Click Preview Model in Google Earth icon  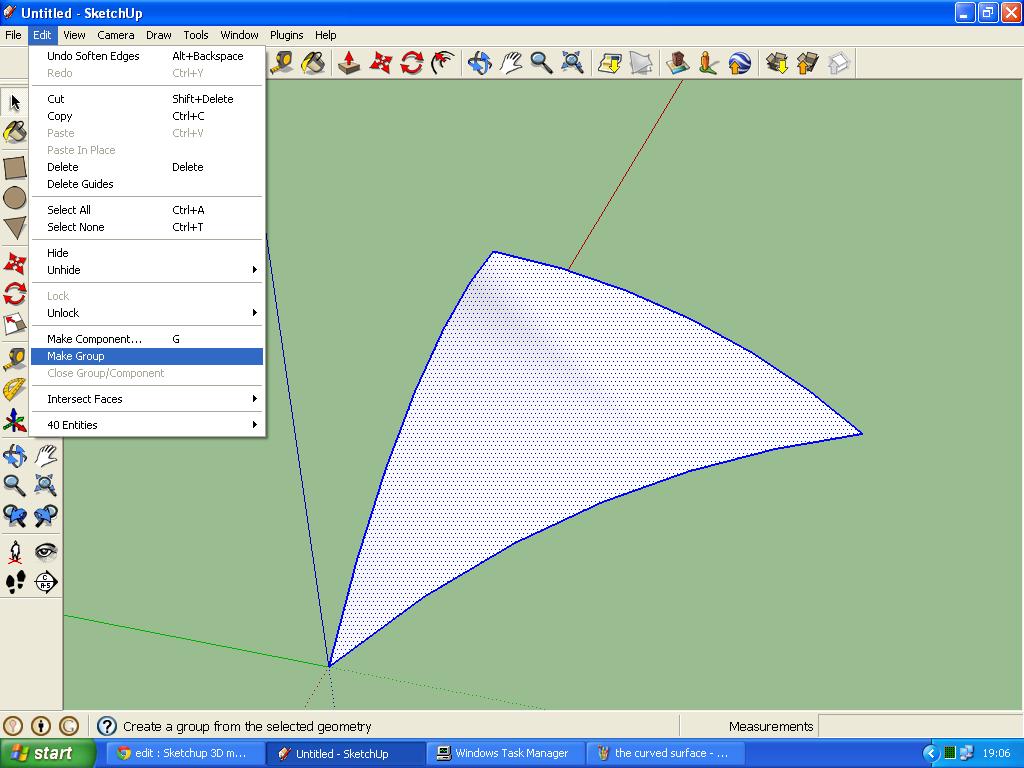[739, 63]
